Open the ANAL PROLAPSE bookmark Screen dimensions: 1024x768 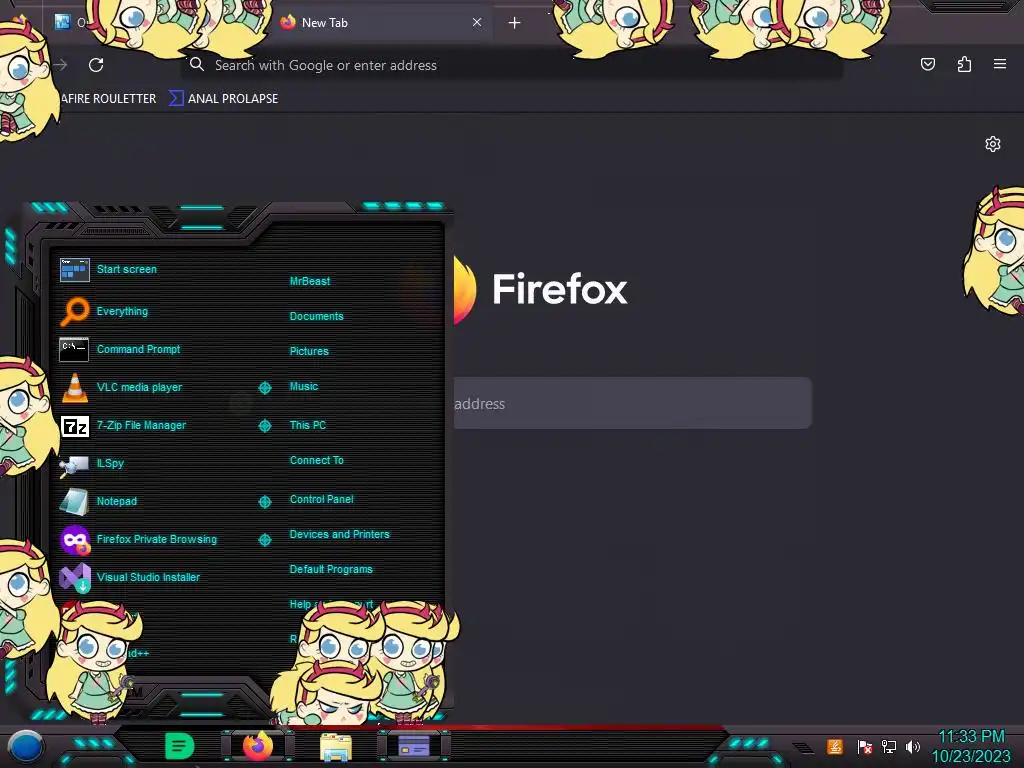pos(223,99)
